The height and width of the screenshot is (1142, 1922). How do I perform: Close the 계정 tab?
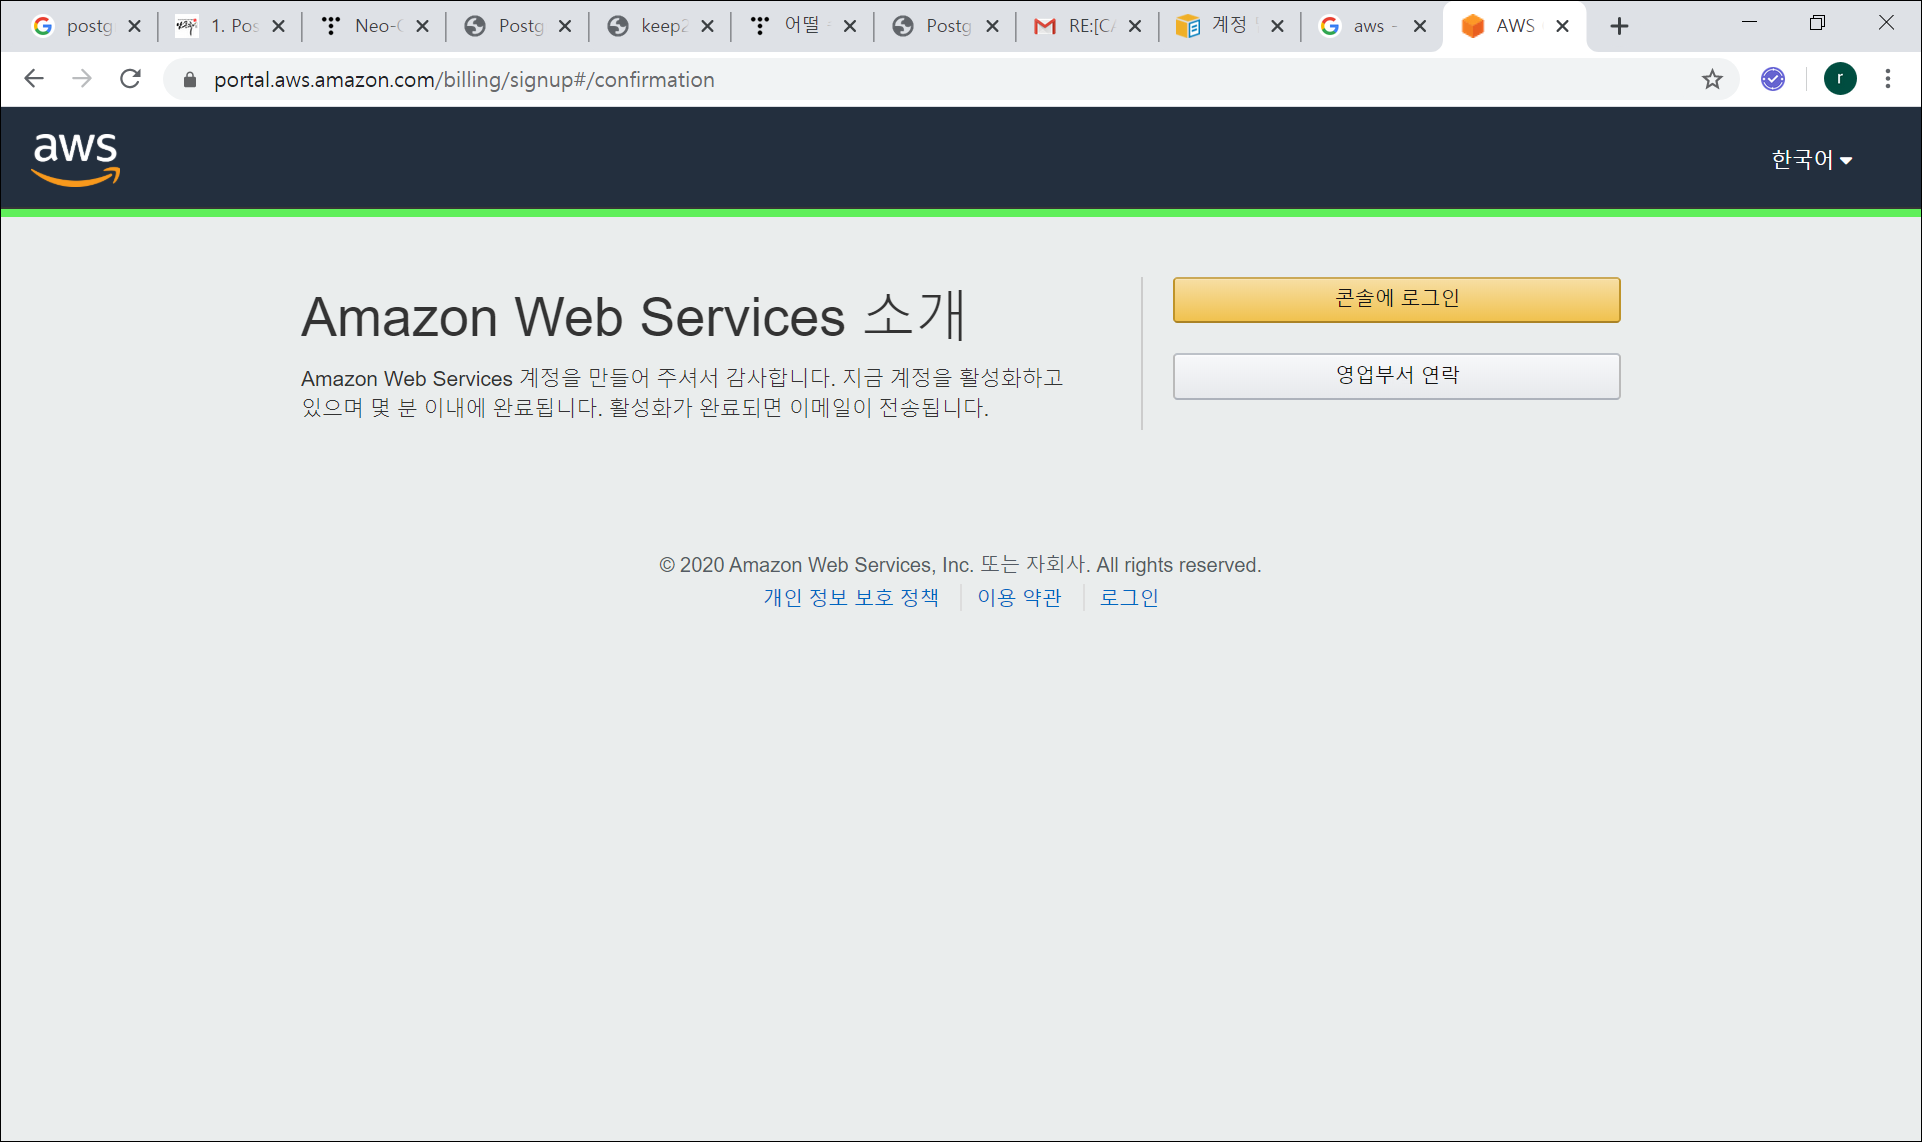(1278, 27)
